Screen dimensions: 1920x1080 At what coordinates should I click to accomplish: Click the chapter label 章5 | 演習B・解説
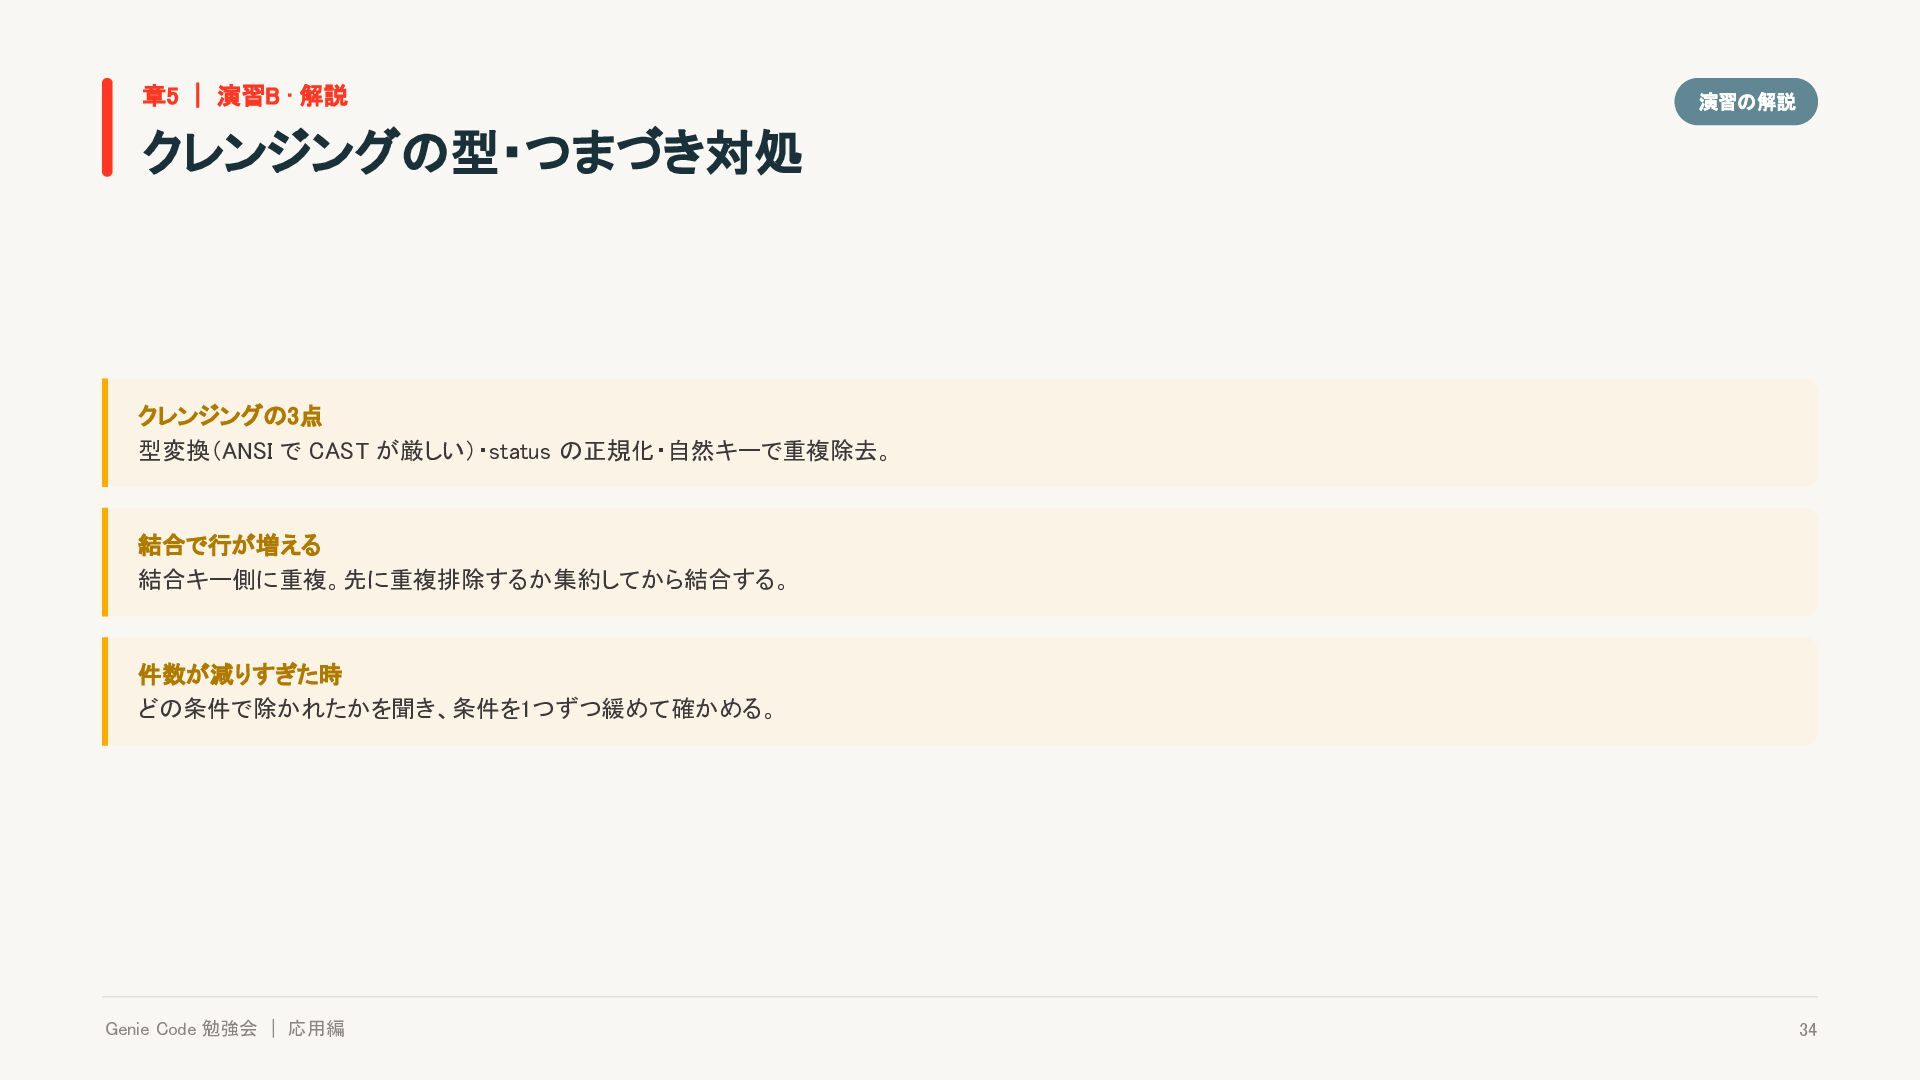click(x=245, y=96)
